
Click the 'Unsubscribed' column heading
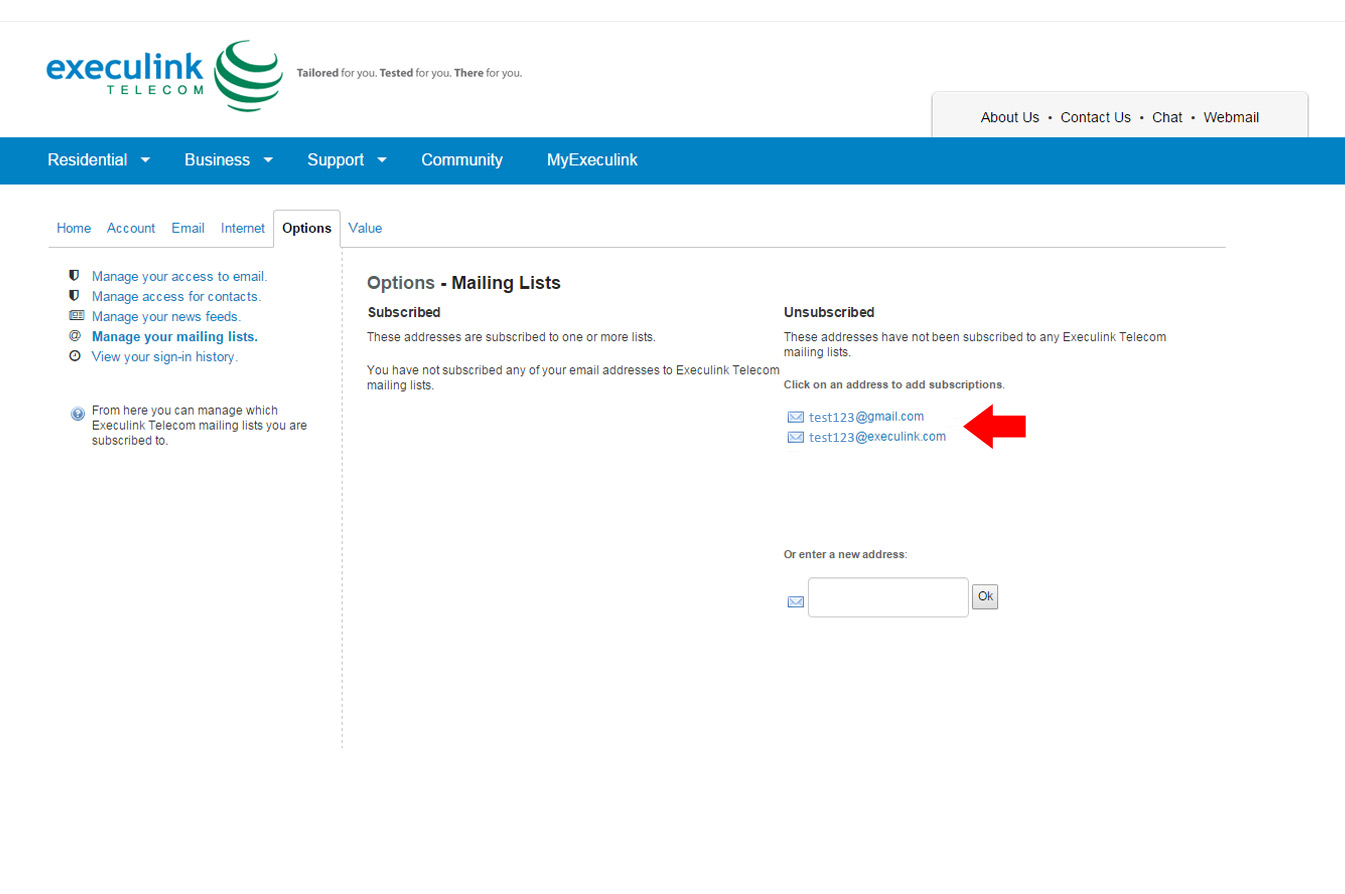click(x=829, y=312)
